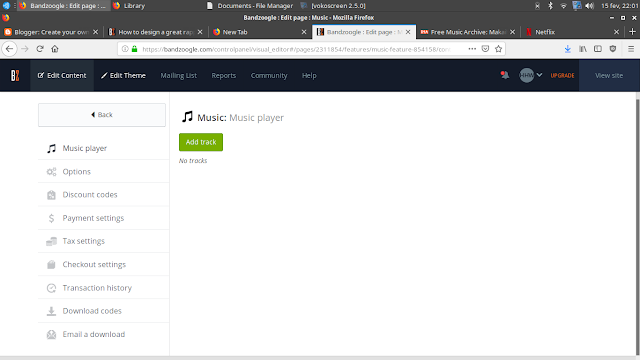Open Firefox downloads arrow icon
640x360 pixels.
coord(568,49)
